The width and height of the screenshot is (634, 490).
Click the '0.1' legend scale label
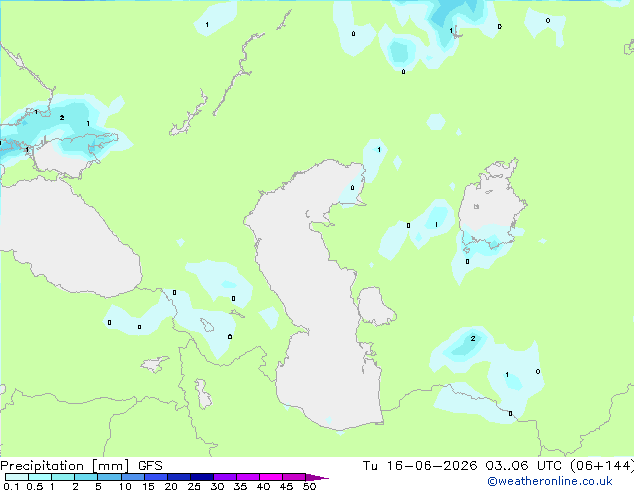coord(11,486)
